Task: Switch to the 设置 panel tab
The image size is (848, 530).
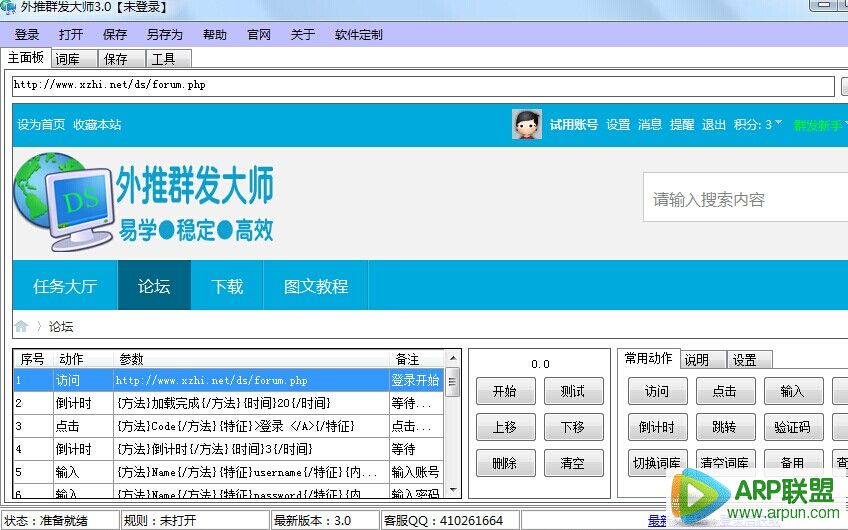Action: pos(749,360)
